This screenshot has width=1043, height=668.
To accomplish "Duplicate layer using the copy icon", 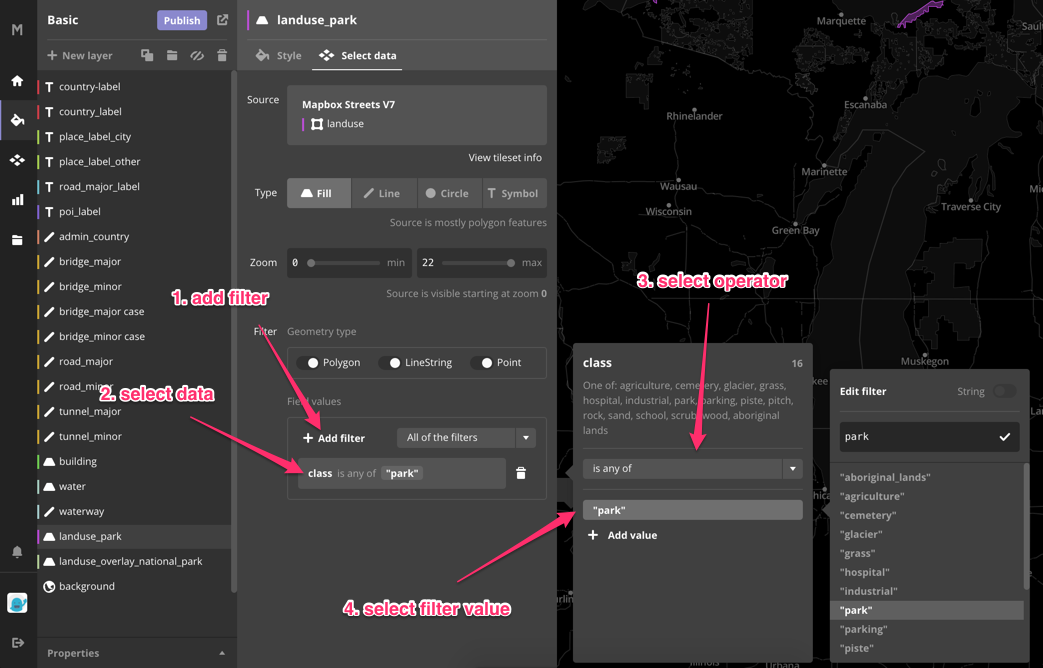I will pos(147,56).
